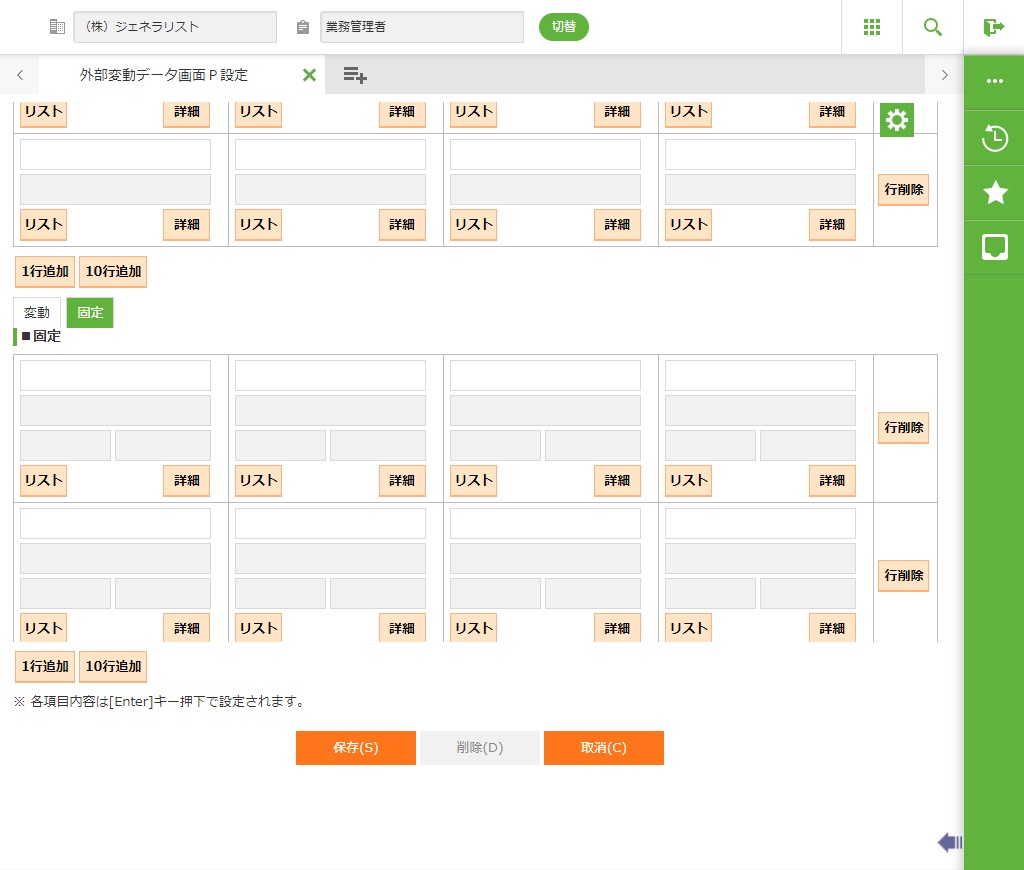Switch to the 固定 tab
1024x870 pixels.
tap(90, 313)
